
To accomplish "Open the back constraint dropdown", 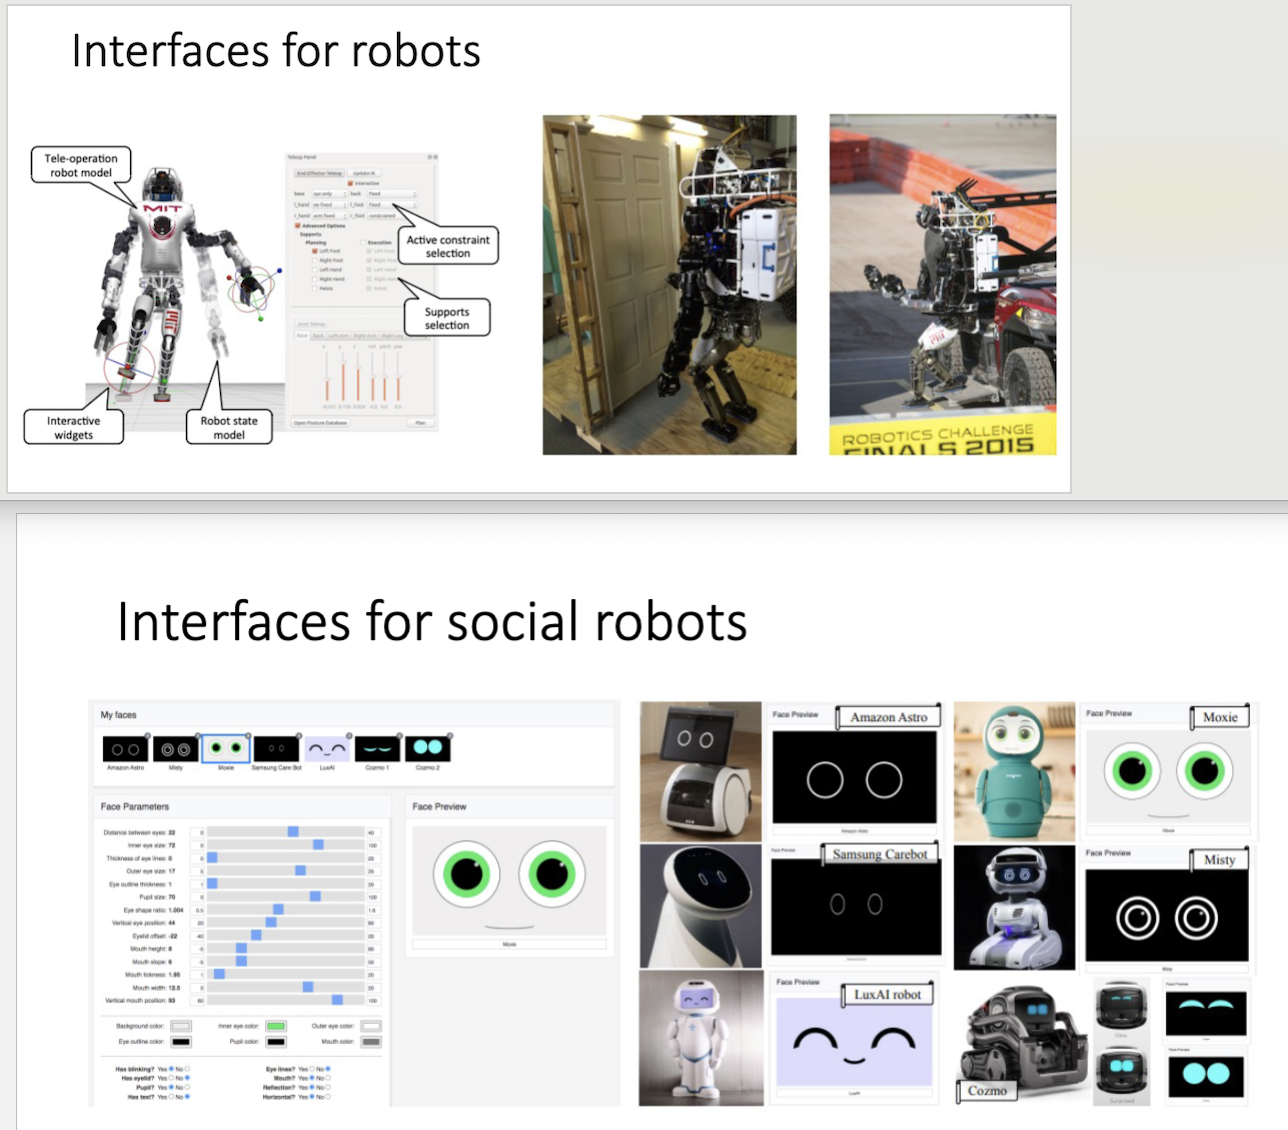I will point(392,194).
